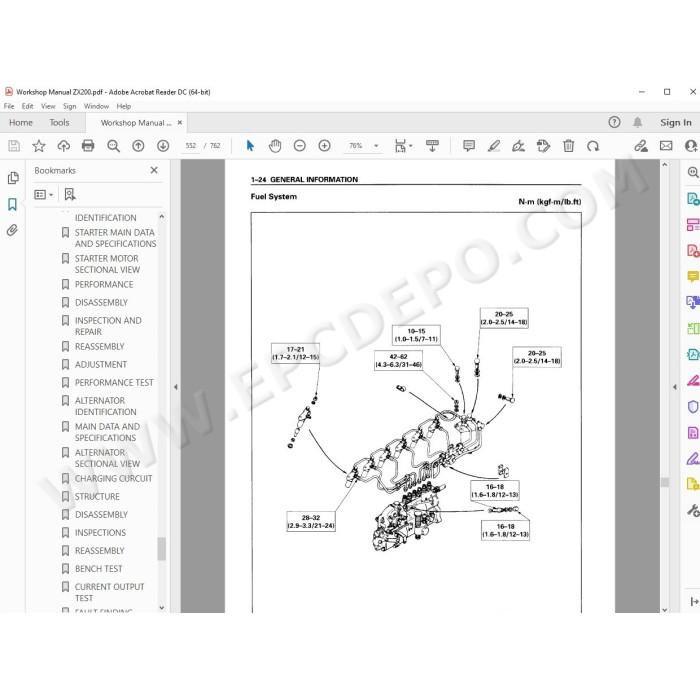This screenshot has height=700, width=700.
Task: Switch to the Home tab
Action: click(21, 122)
